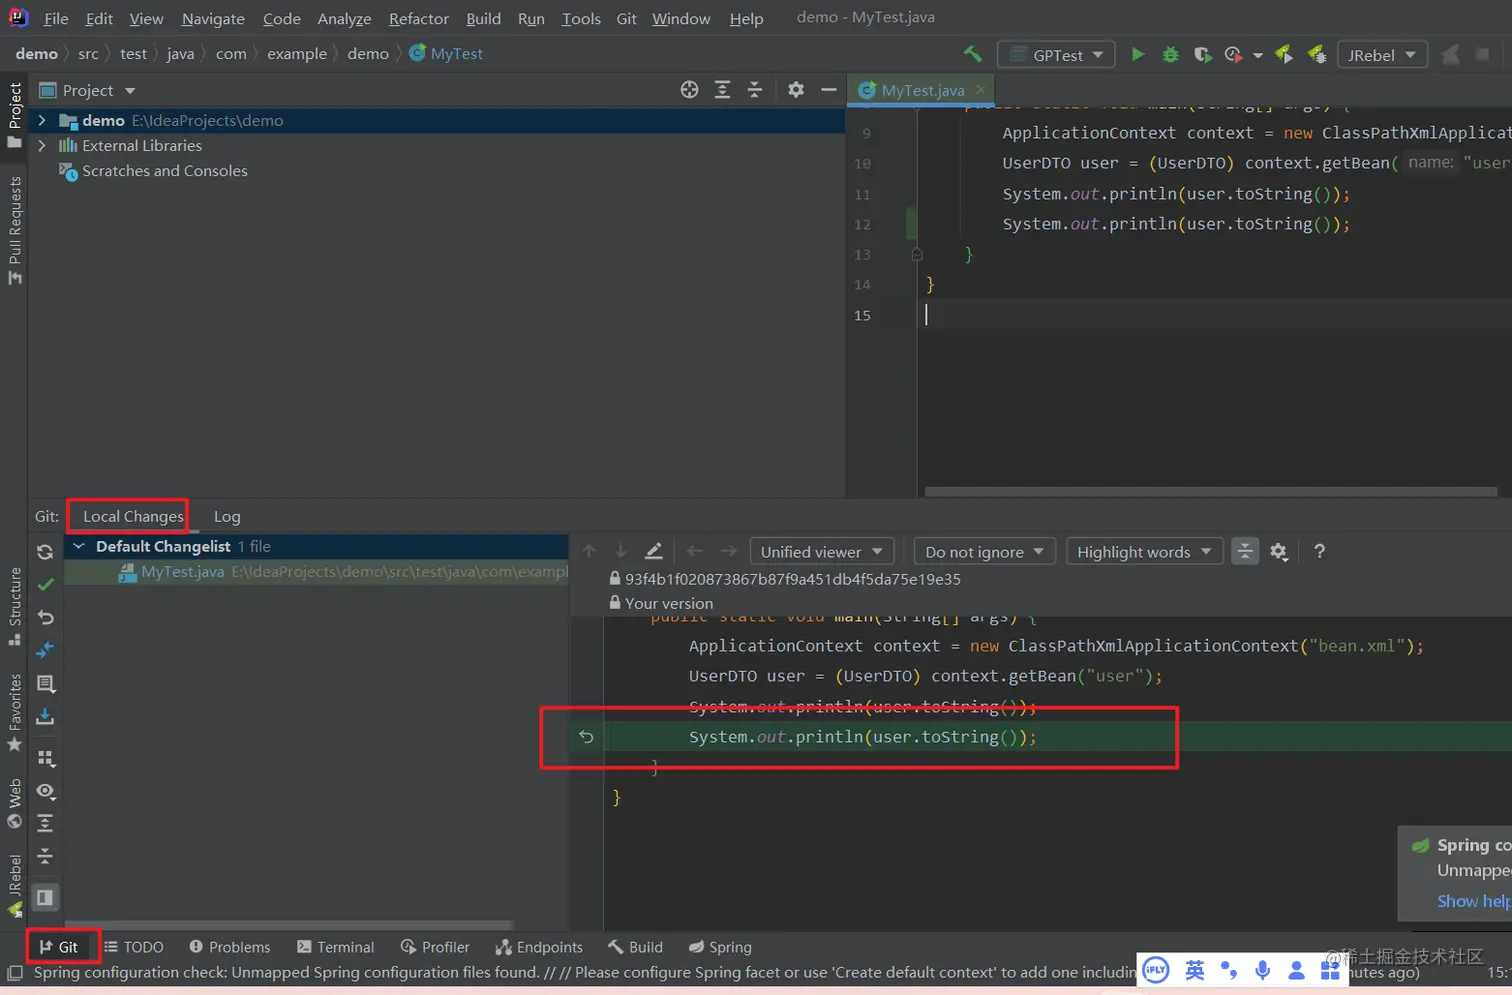Open the File menu
The image size is (1512, 995).
(56, 18)
